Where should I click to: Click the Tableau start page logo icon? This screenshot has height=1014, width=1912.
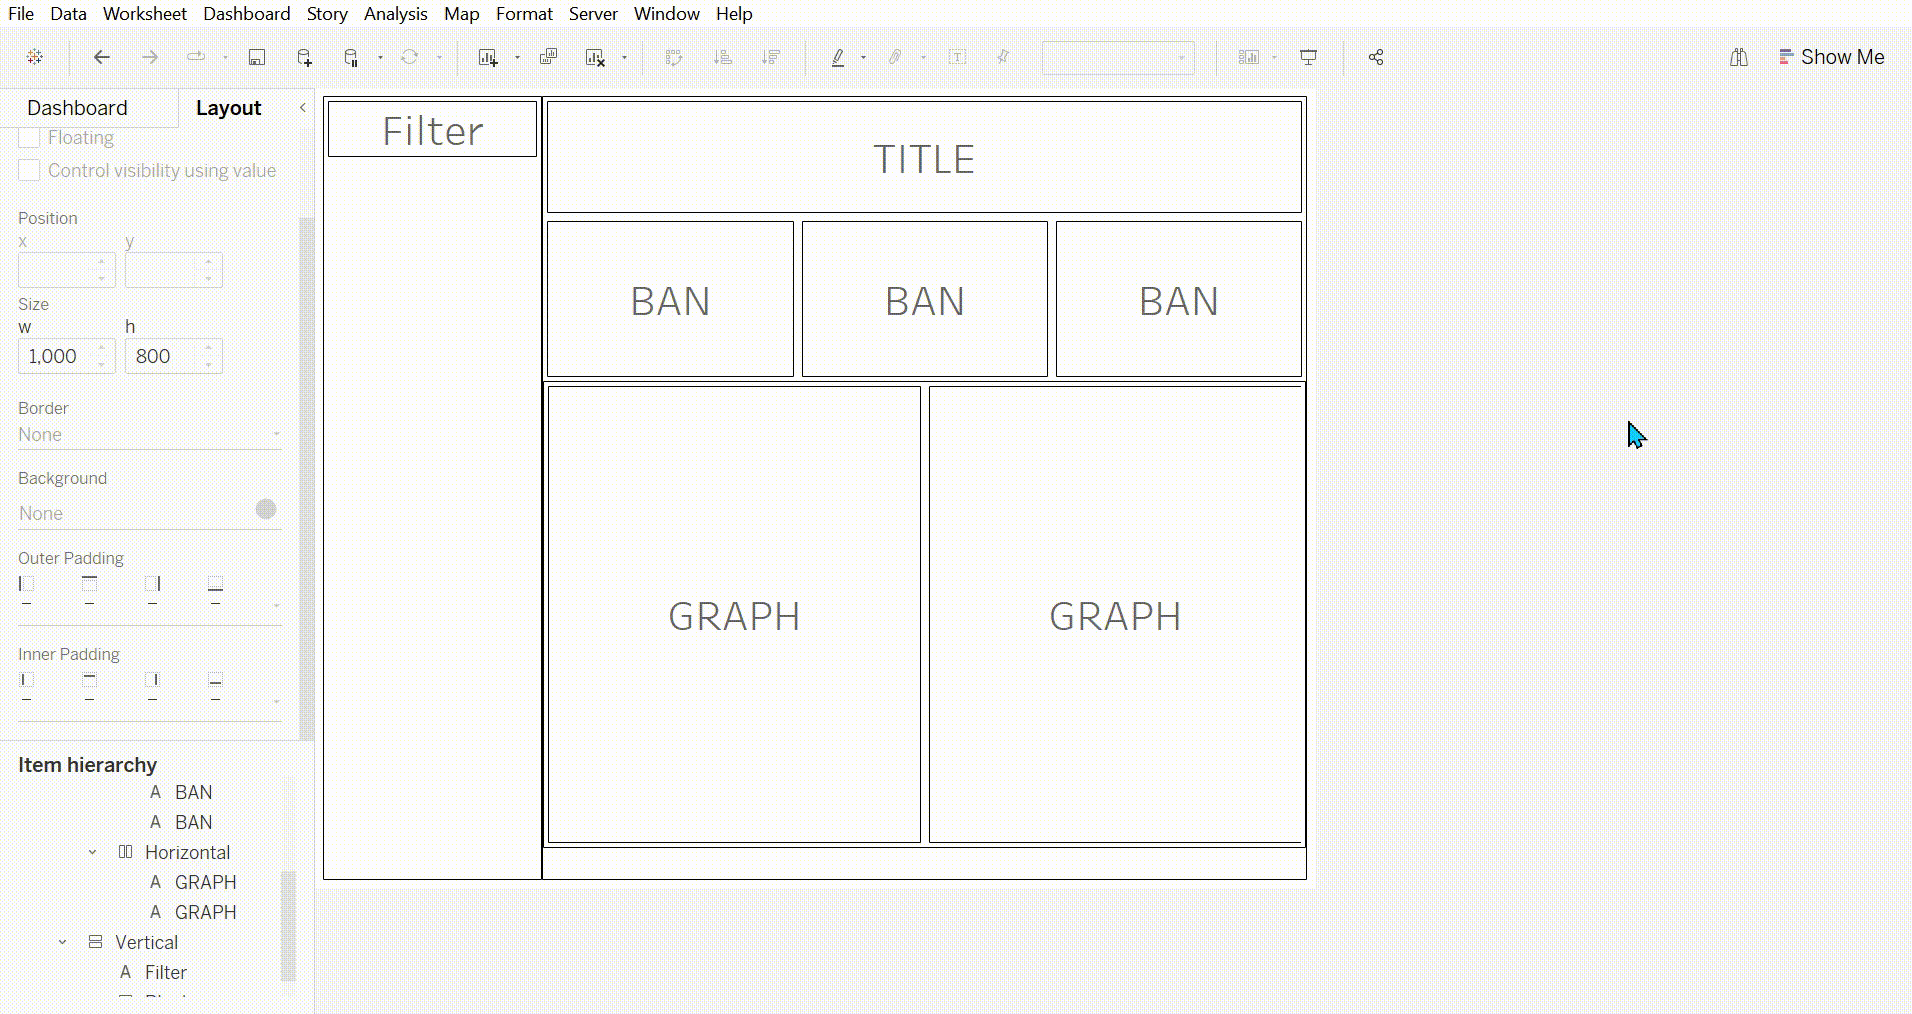click(x=35, y=57)
